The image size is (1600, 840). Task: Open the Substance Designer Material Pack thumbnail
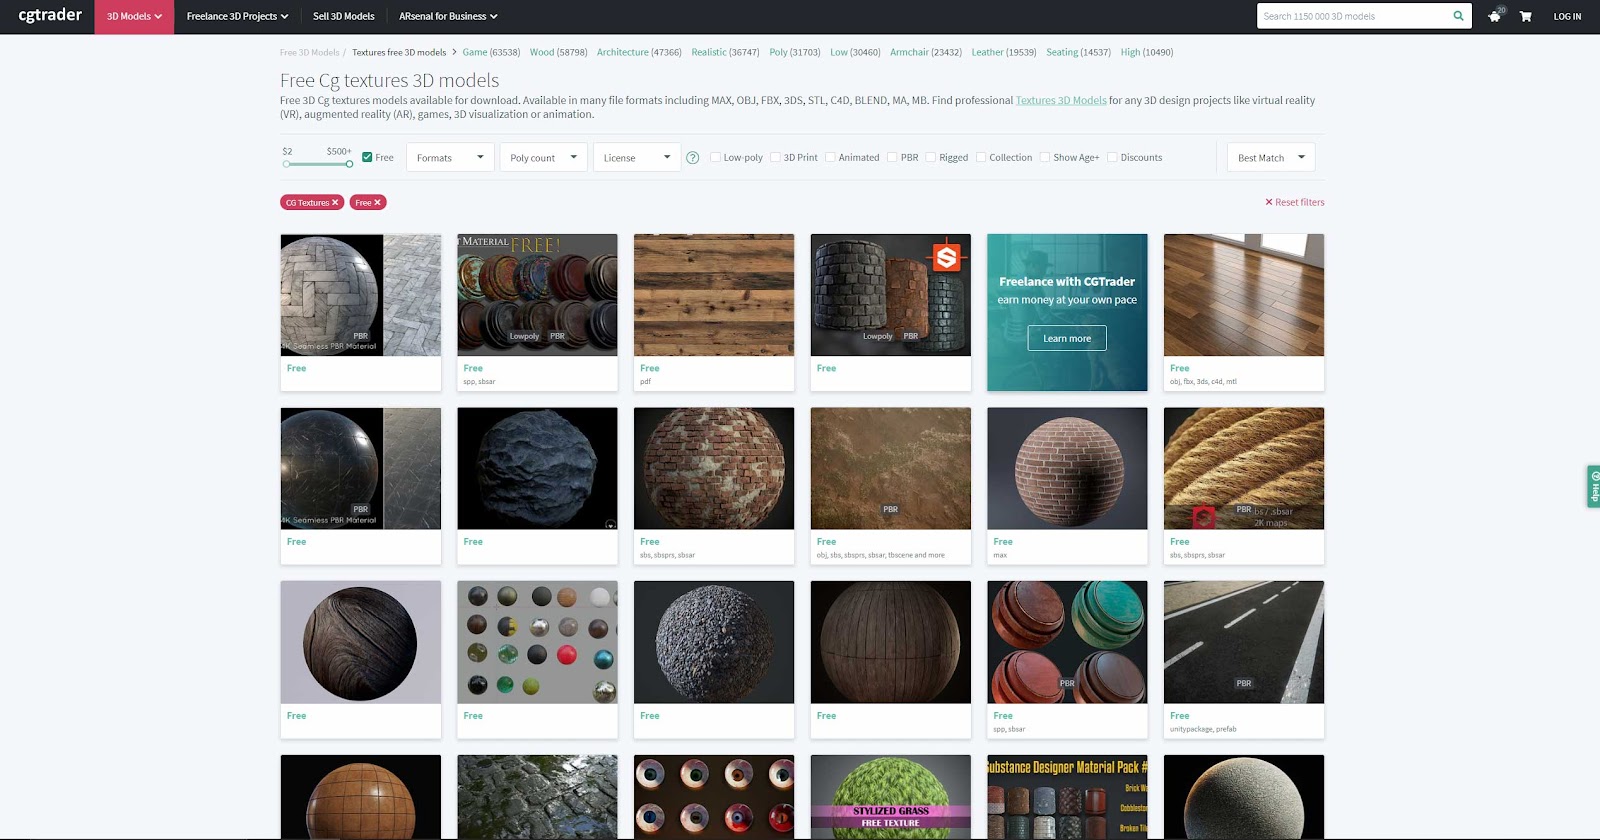coord(1067,797)
